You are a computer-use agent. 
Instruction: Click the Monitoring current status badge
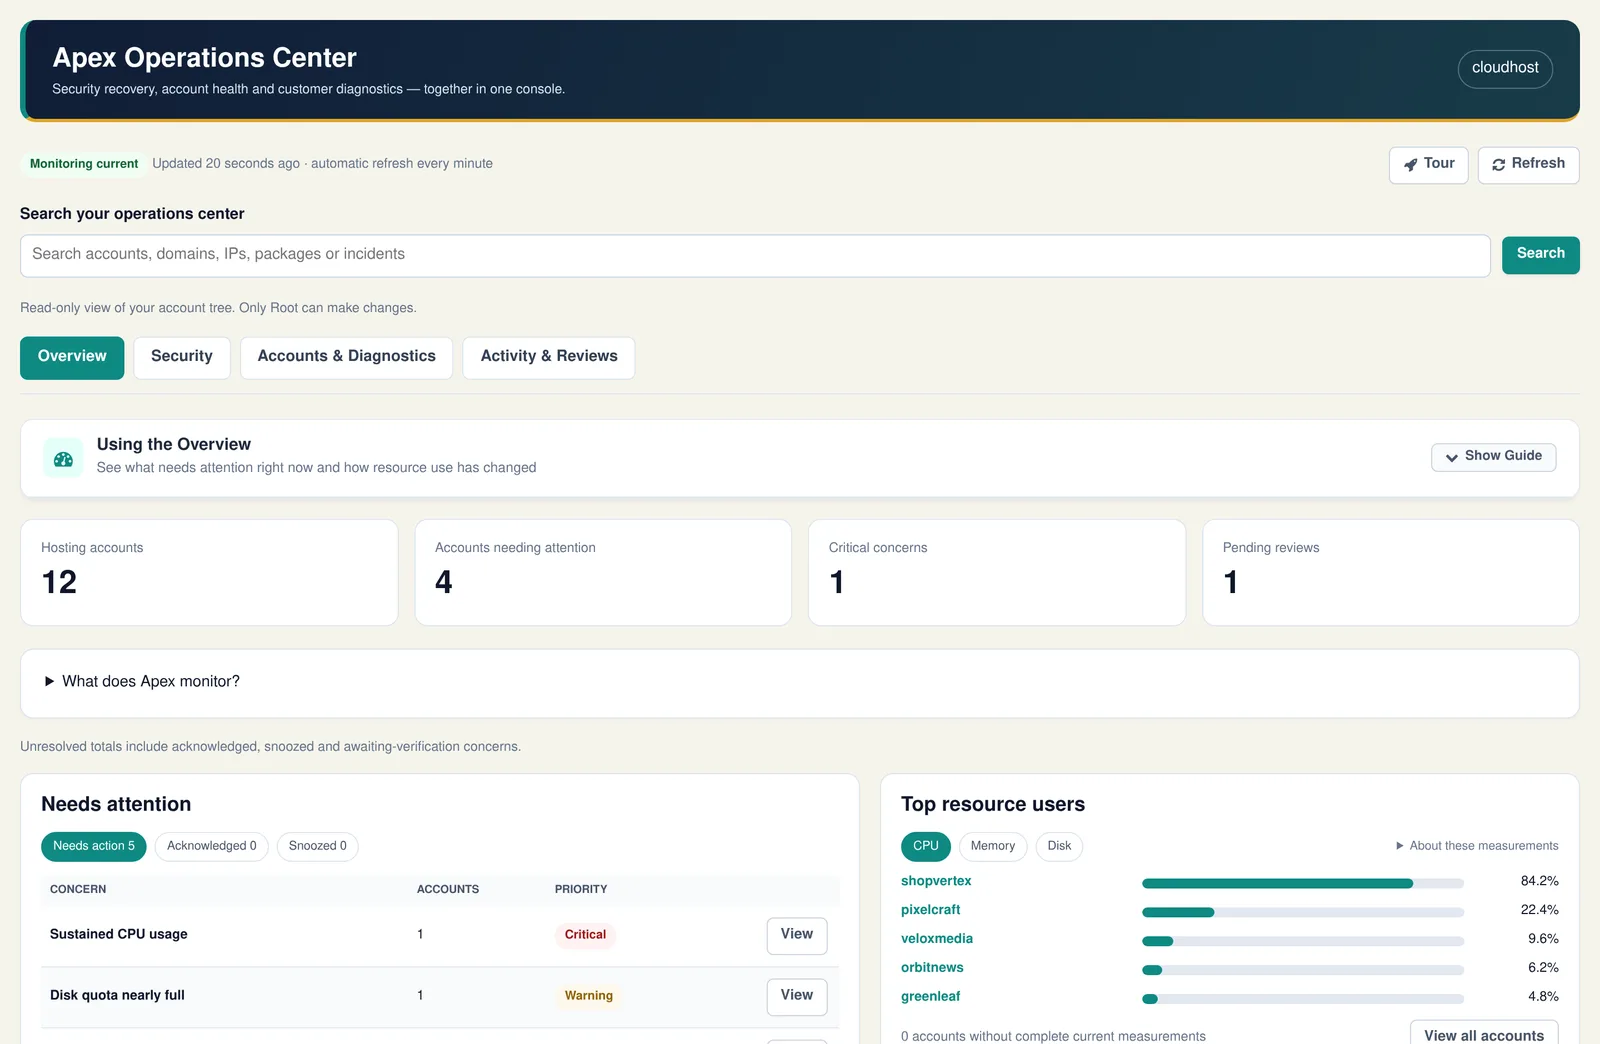click(84, 164)
